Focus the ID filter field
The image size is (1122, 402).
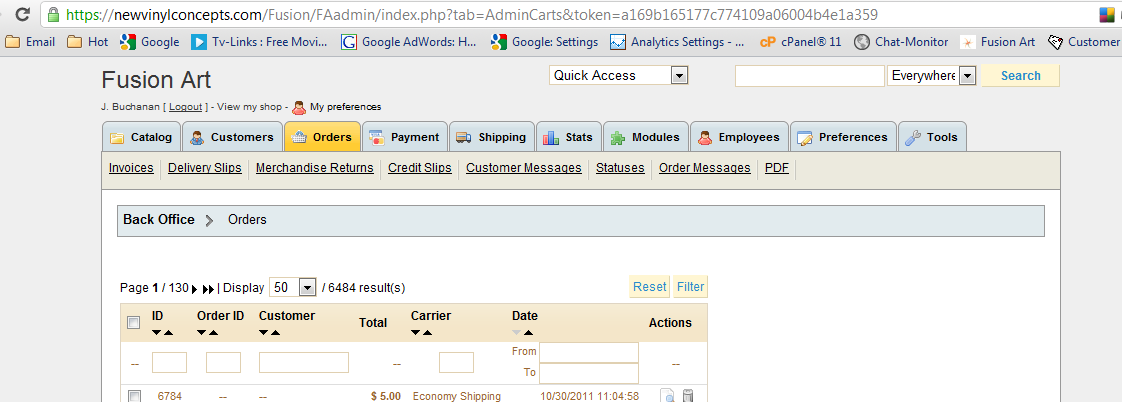click(x=170, y=362)
